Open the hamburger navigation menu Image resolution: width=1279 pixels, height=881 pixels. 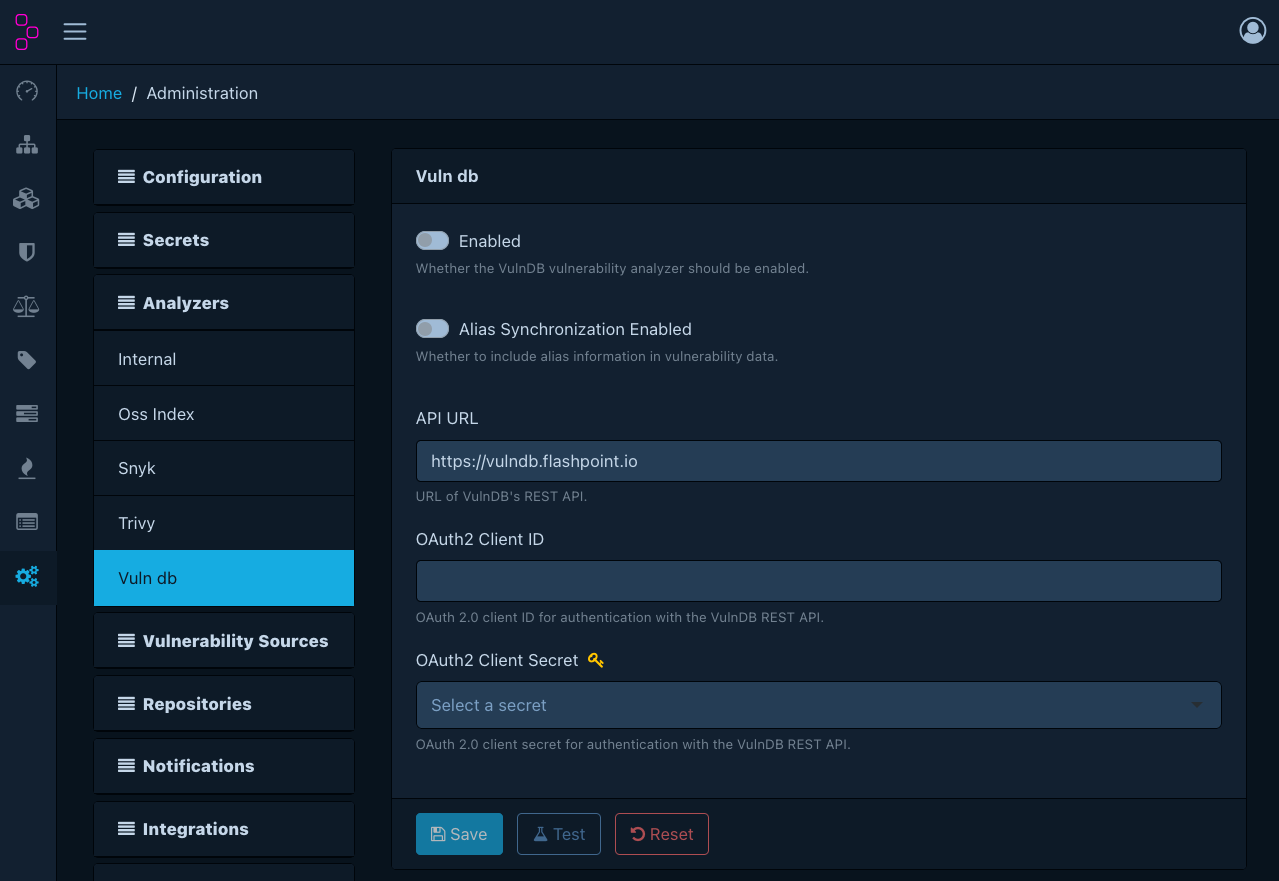(75, 31)
